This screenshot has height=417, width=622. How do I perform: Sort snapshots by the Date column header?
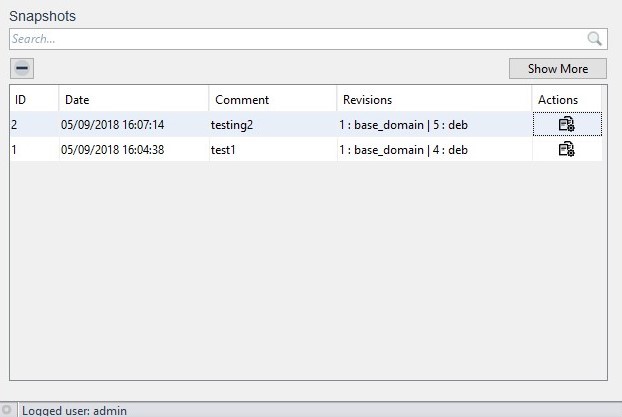133,100
